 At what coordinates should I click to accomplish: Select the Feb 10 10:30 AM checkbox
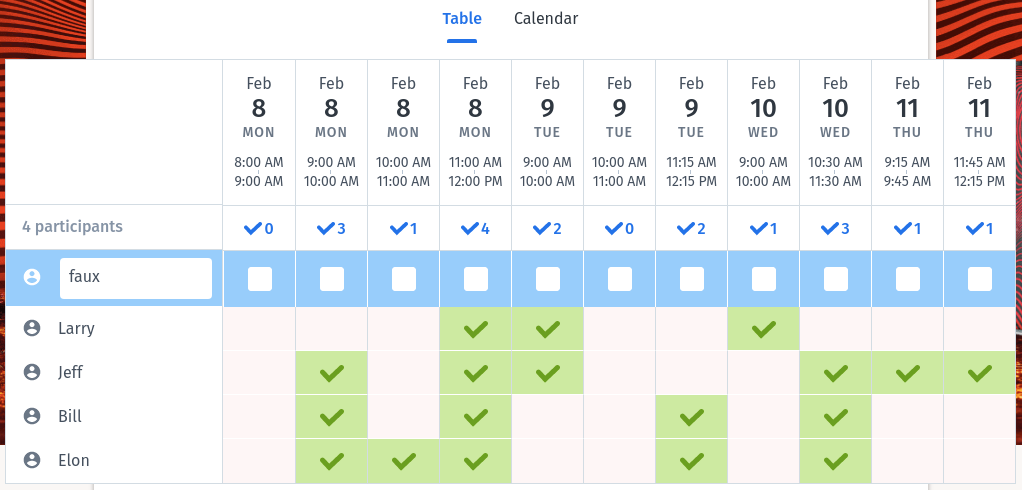pos(836,279)
